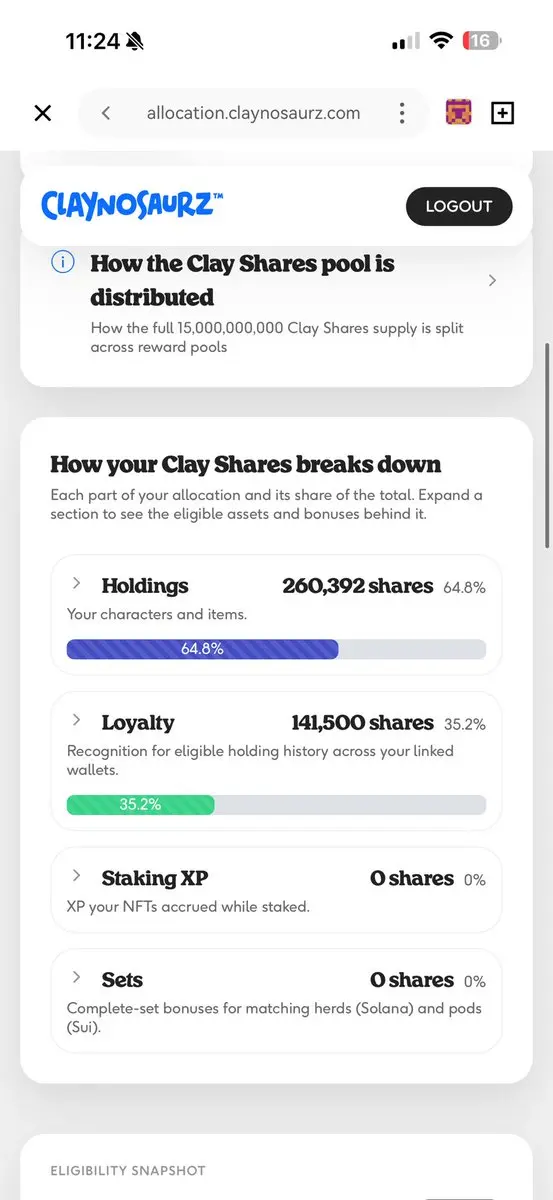Open the three-dot browser options menu
This screenshot has height=1200, width=553.
pyautogui.click(x=402, y=113)
